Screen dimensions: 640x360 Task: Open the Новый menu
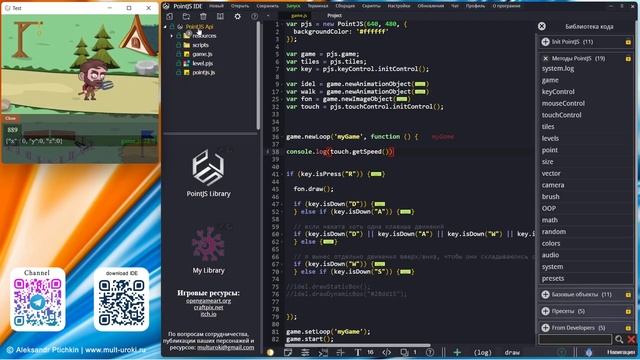216,6
